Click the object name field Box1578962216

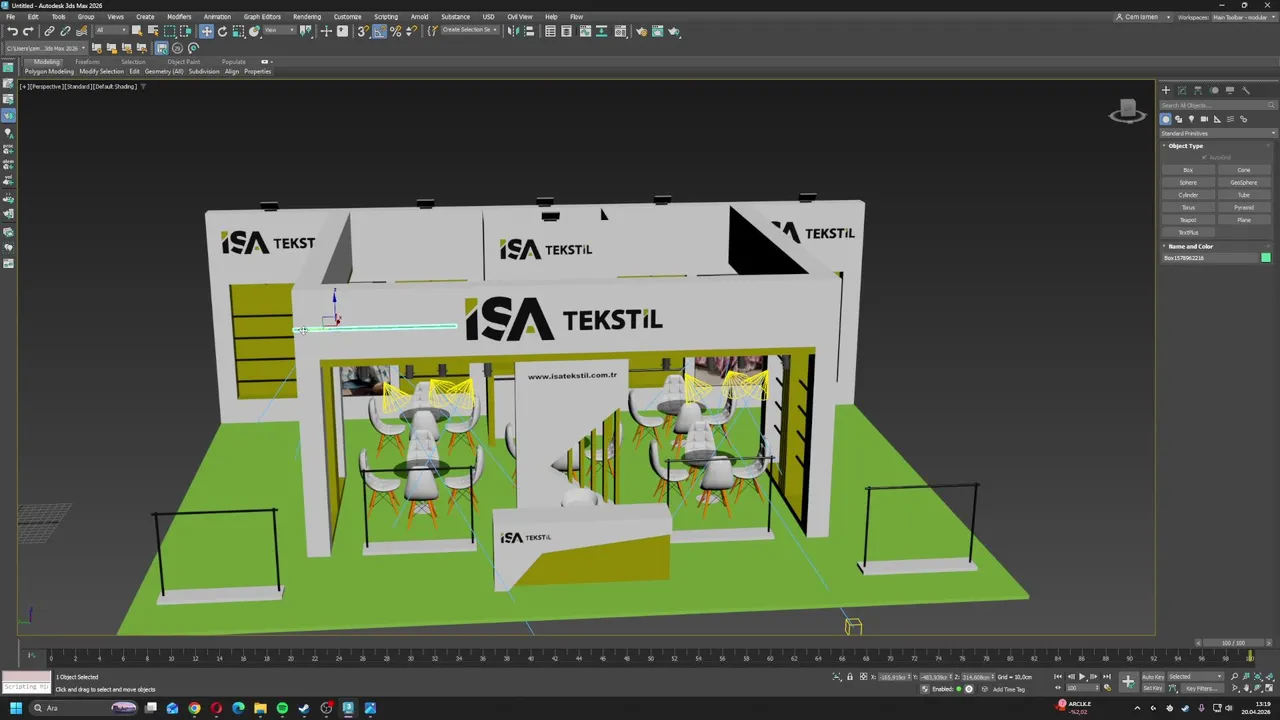click(x=1209, y=258)
